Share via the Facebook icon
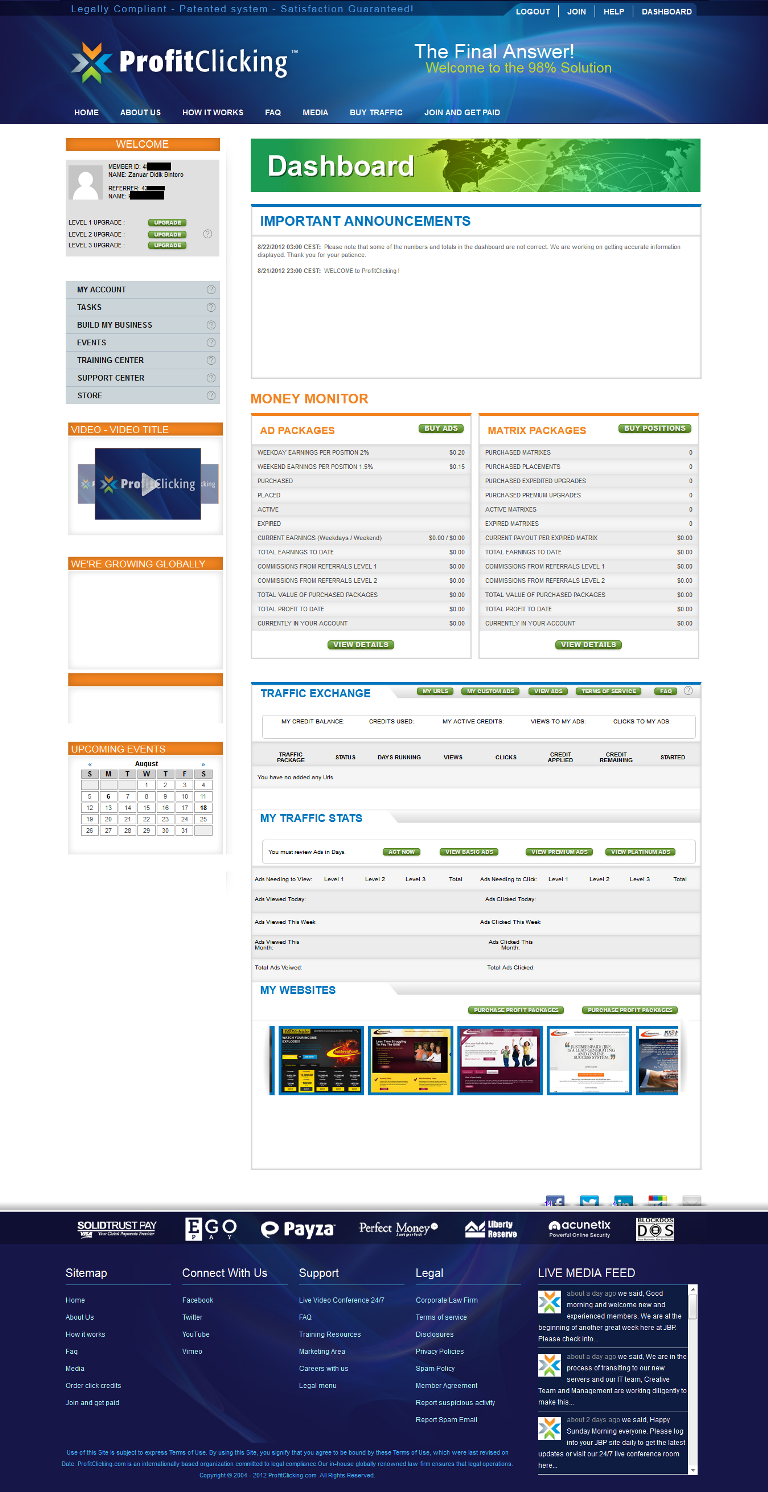Screen dimensions: 768x1492 click(555, 1202)
